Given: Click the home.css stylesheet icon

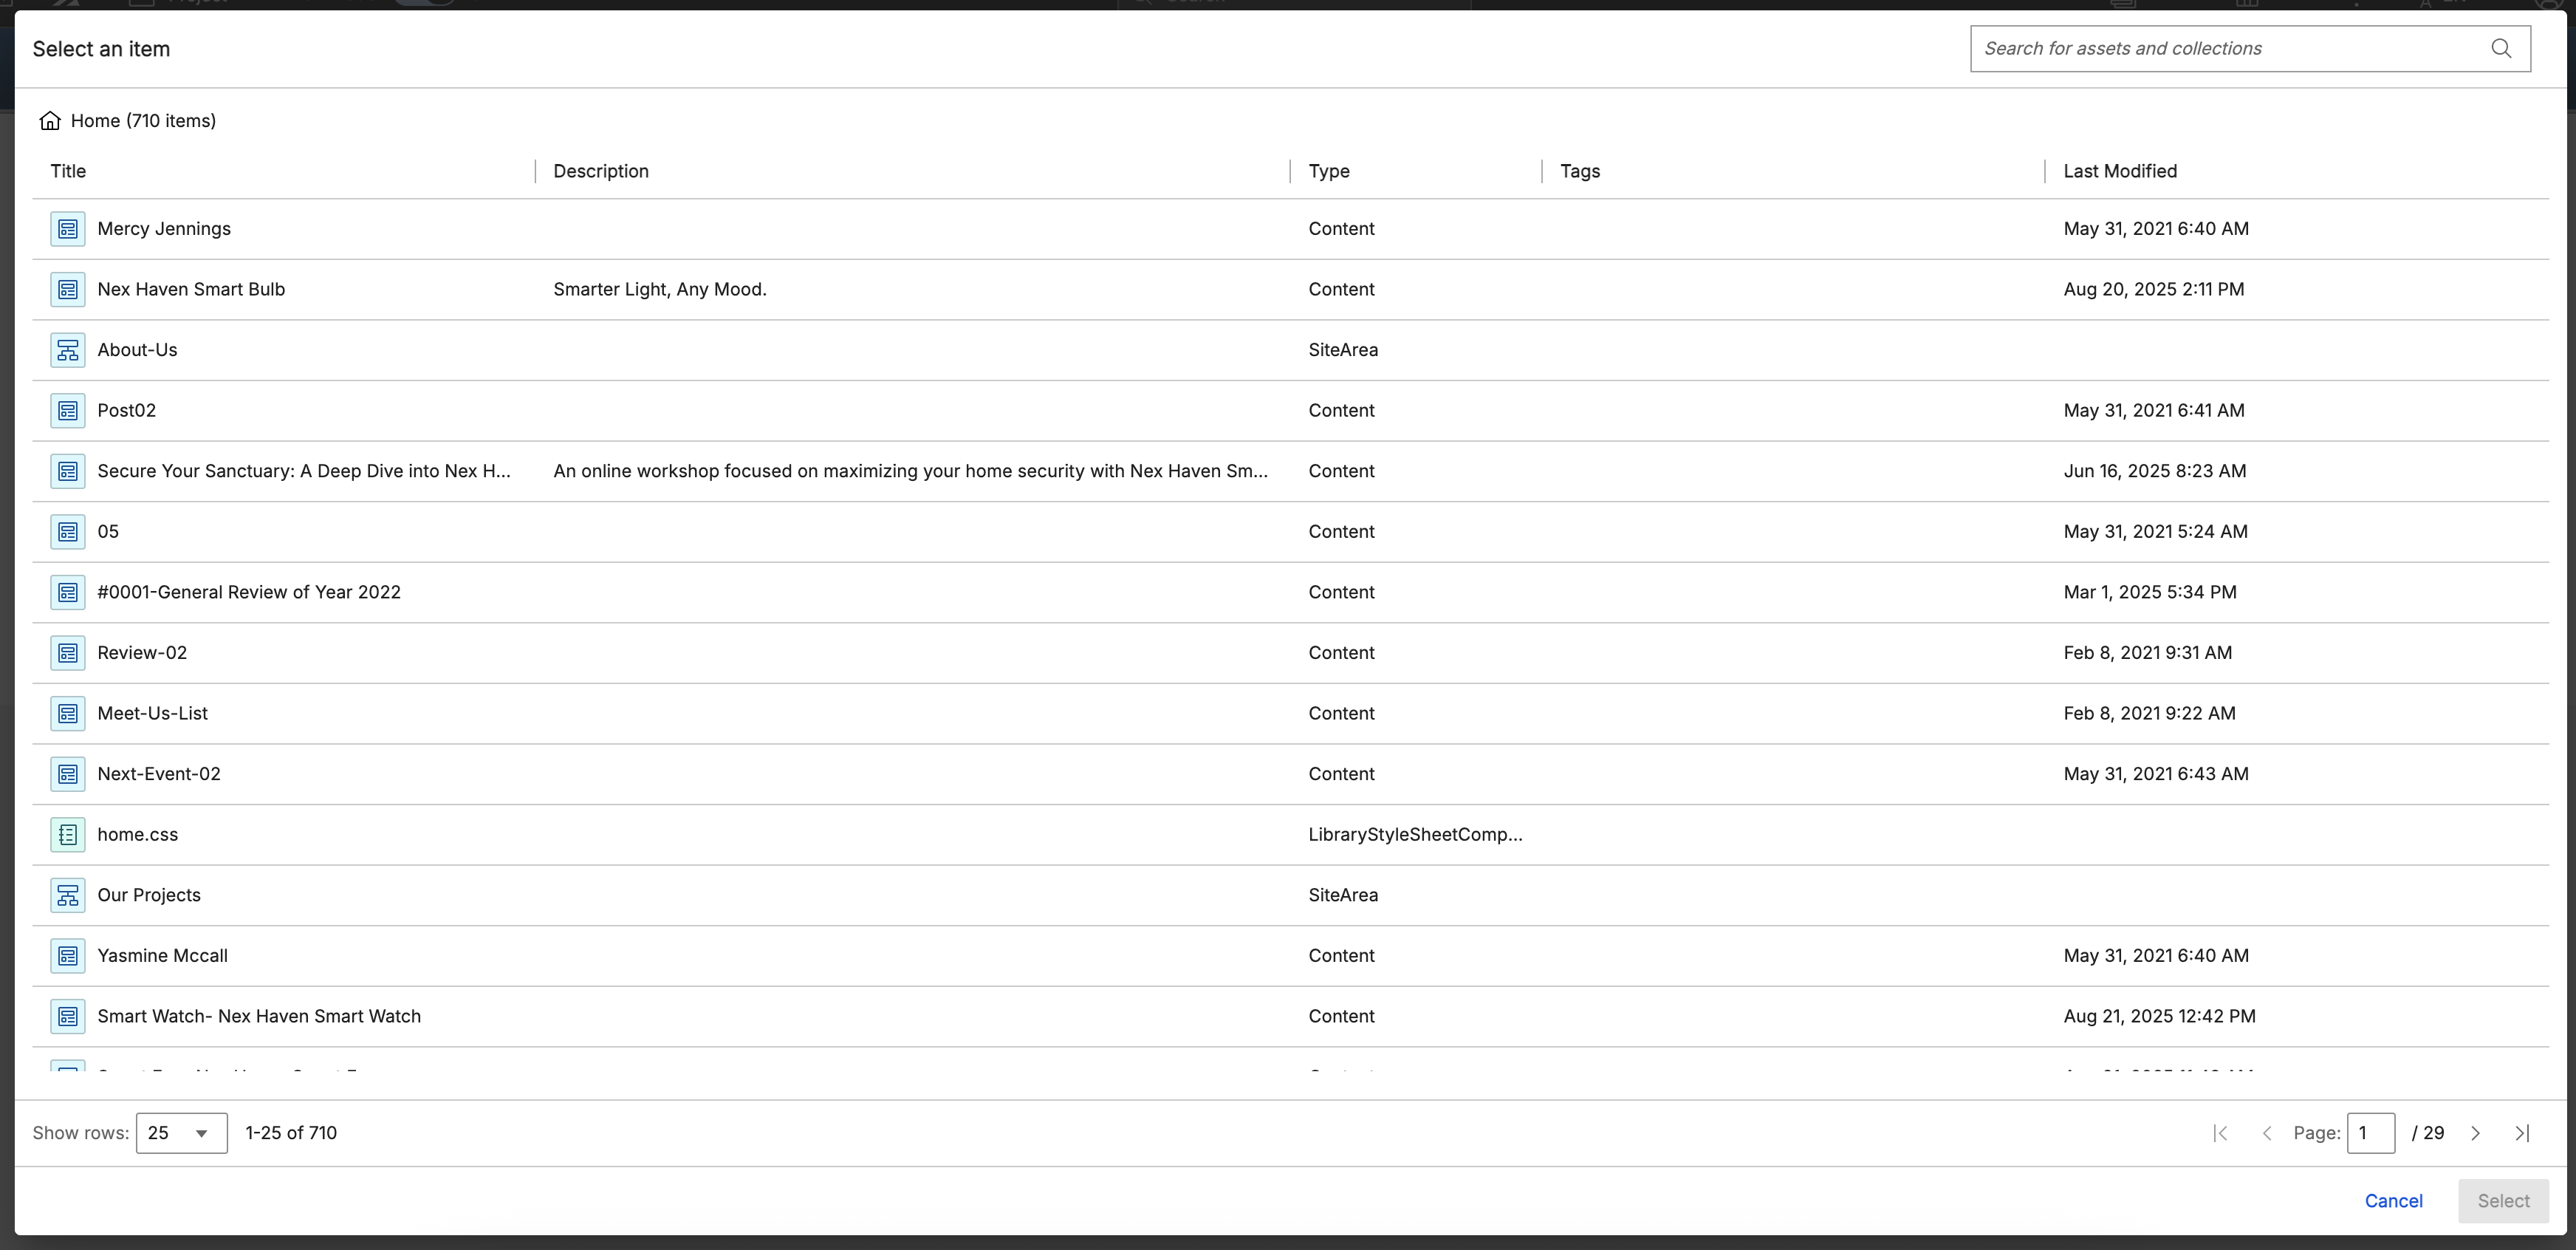Looking at the screenshot, I should point(67,834).
